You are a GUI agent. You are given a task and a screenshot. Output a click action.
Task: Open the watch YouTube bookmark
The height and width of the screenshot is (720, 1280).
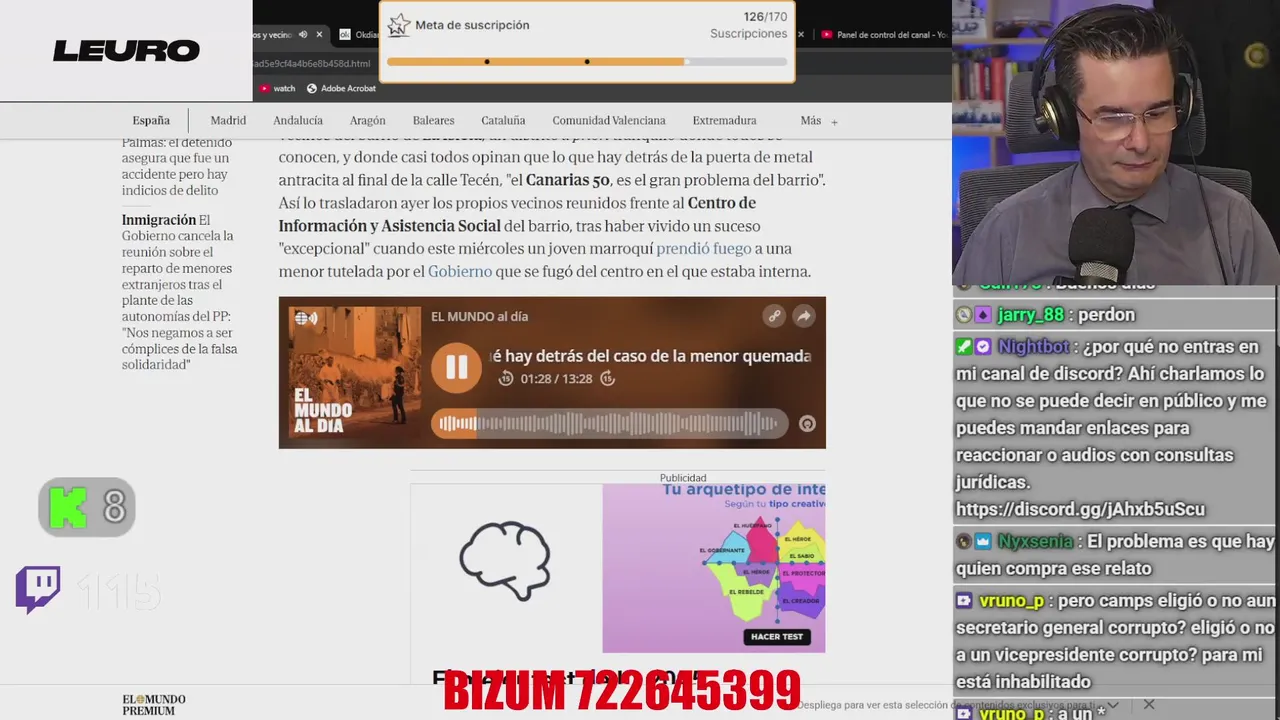(x=277, y=88)
